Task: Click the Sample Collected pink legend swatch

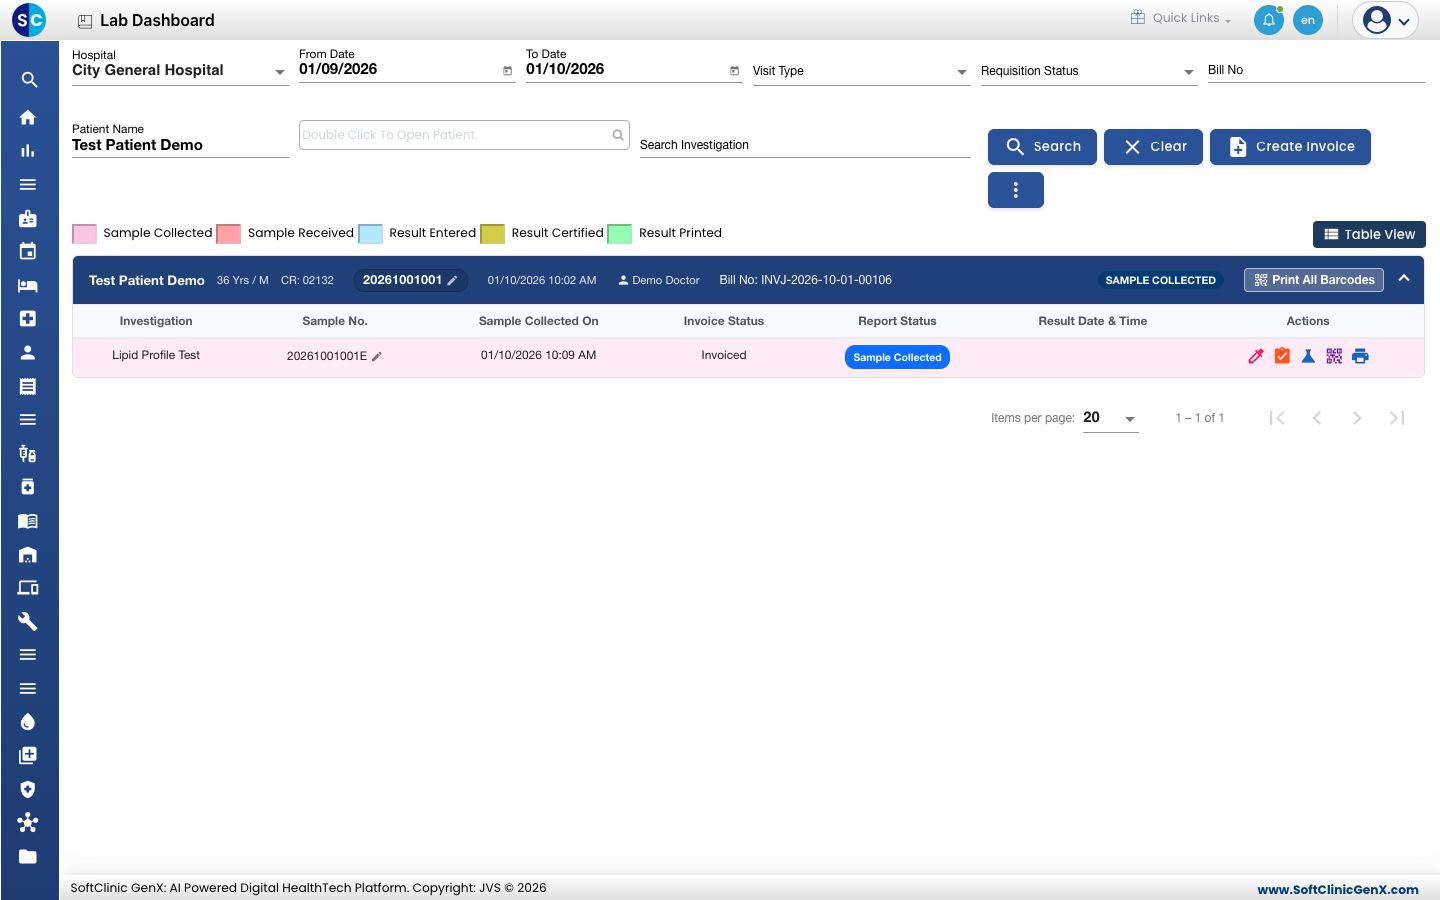Action: coord(85,234)
